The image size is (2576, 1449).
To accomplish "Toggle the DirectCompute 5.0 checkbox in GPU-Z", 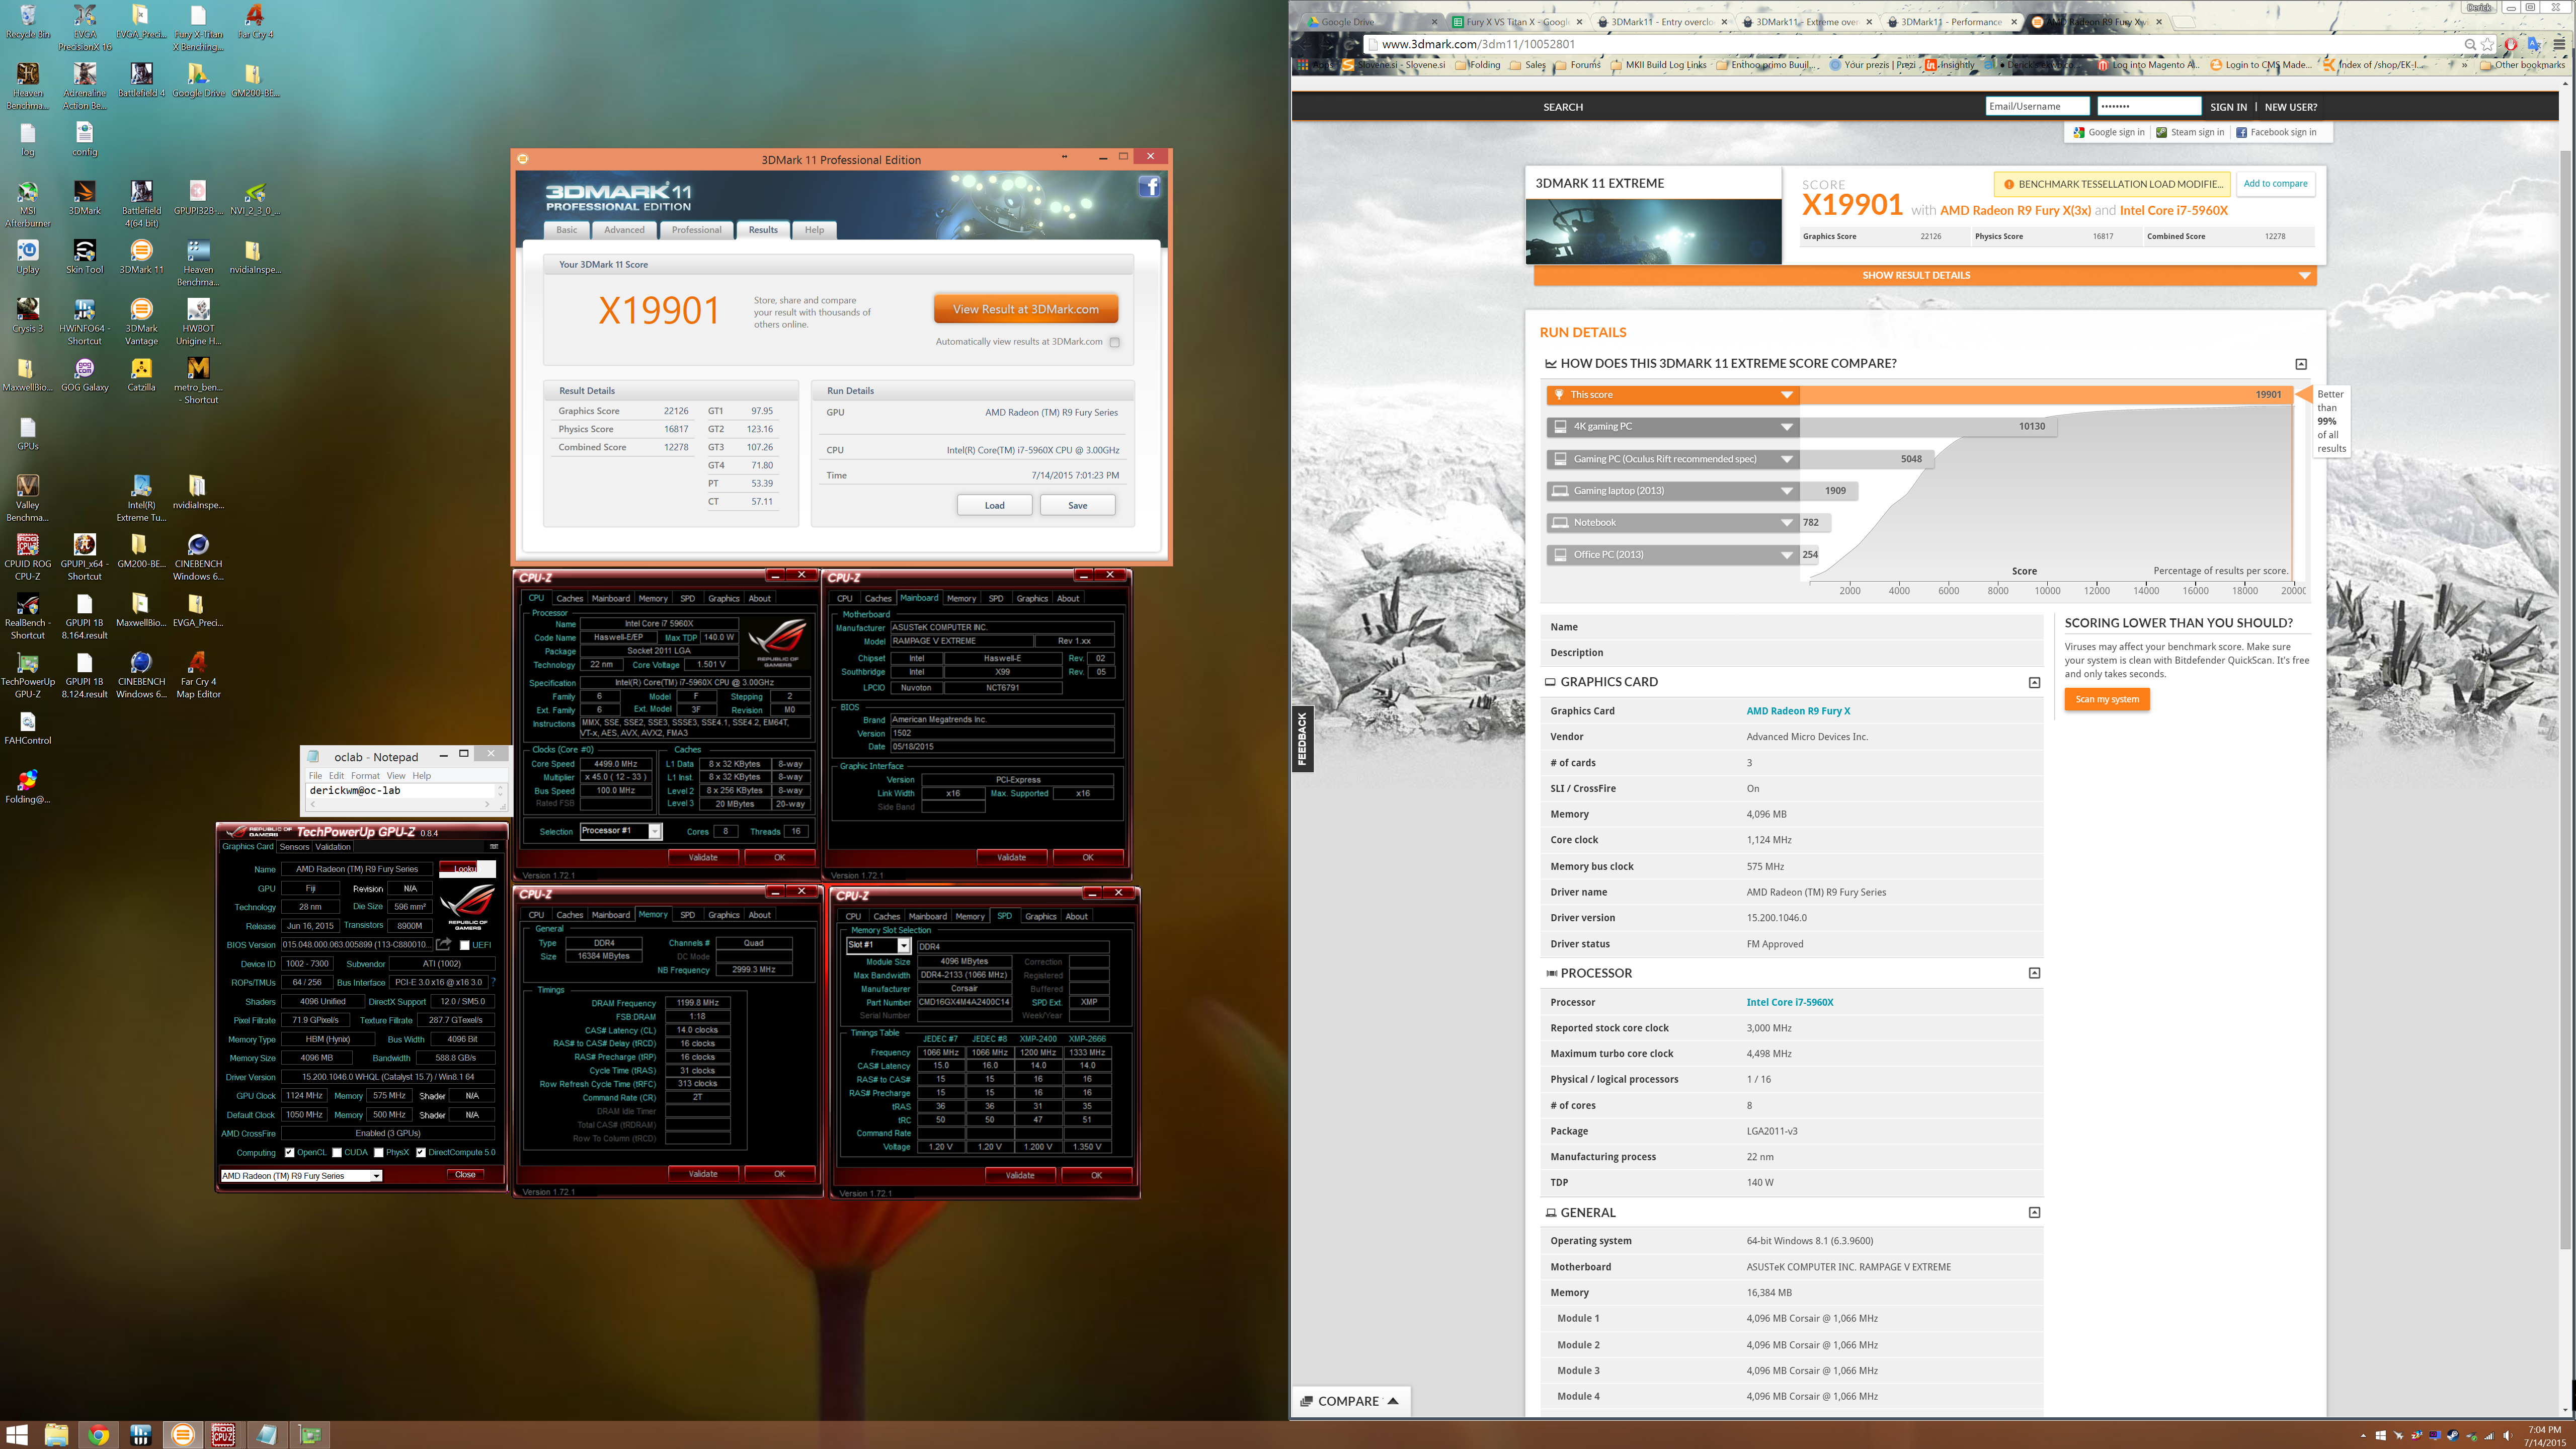I will point(421,1152).
